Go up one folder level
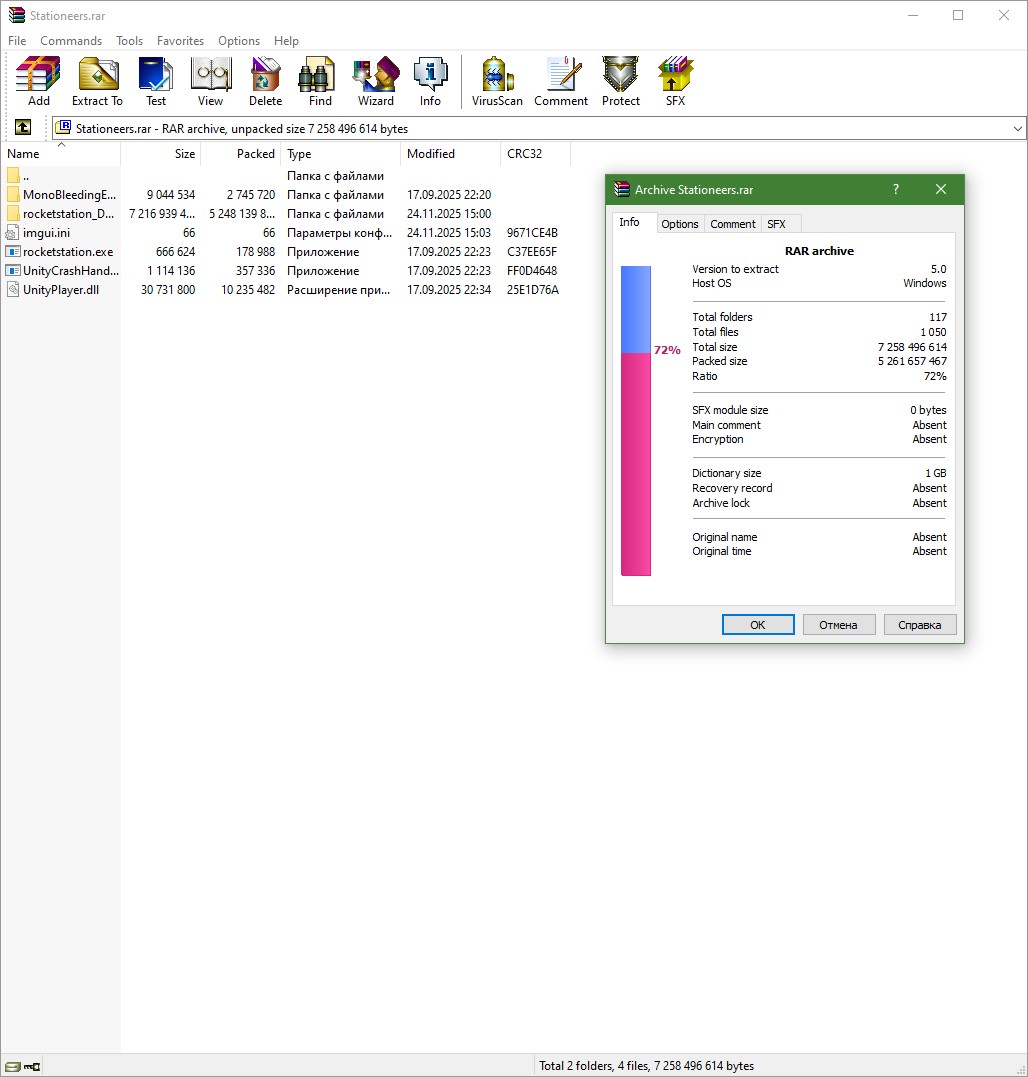This screenshot has width=1028, height=1077. (x=23, y=127)
